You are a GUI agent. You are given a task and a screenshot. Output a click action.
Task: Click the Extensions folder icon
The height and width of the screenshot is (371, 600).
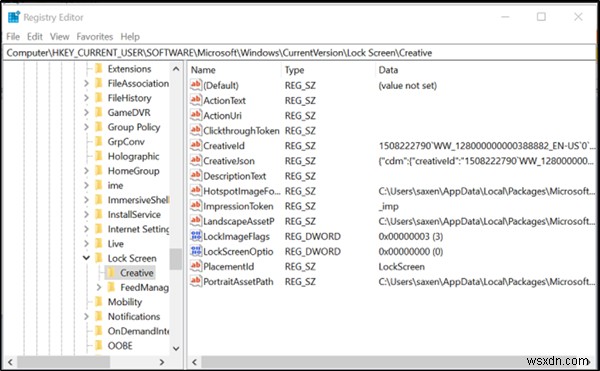pos(99,69)
